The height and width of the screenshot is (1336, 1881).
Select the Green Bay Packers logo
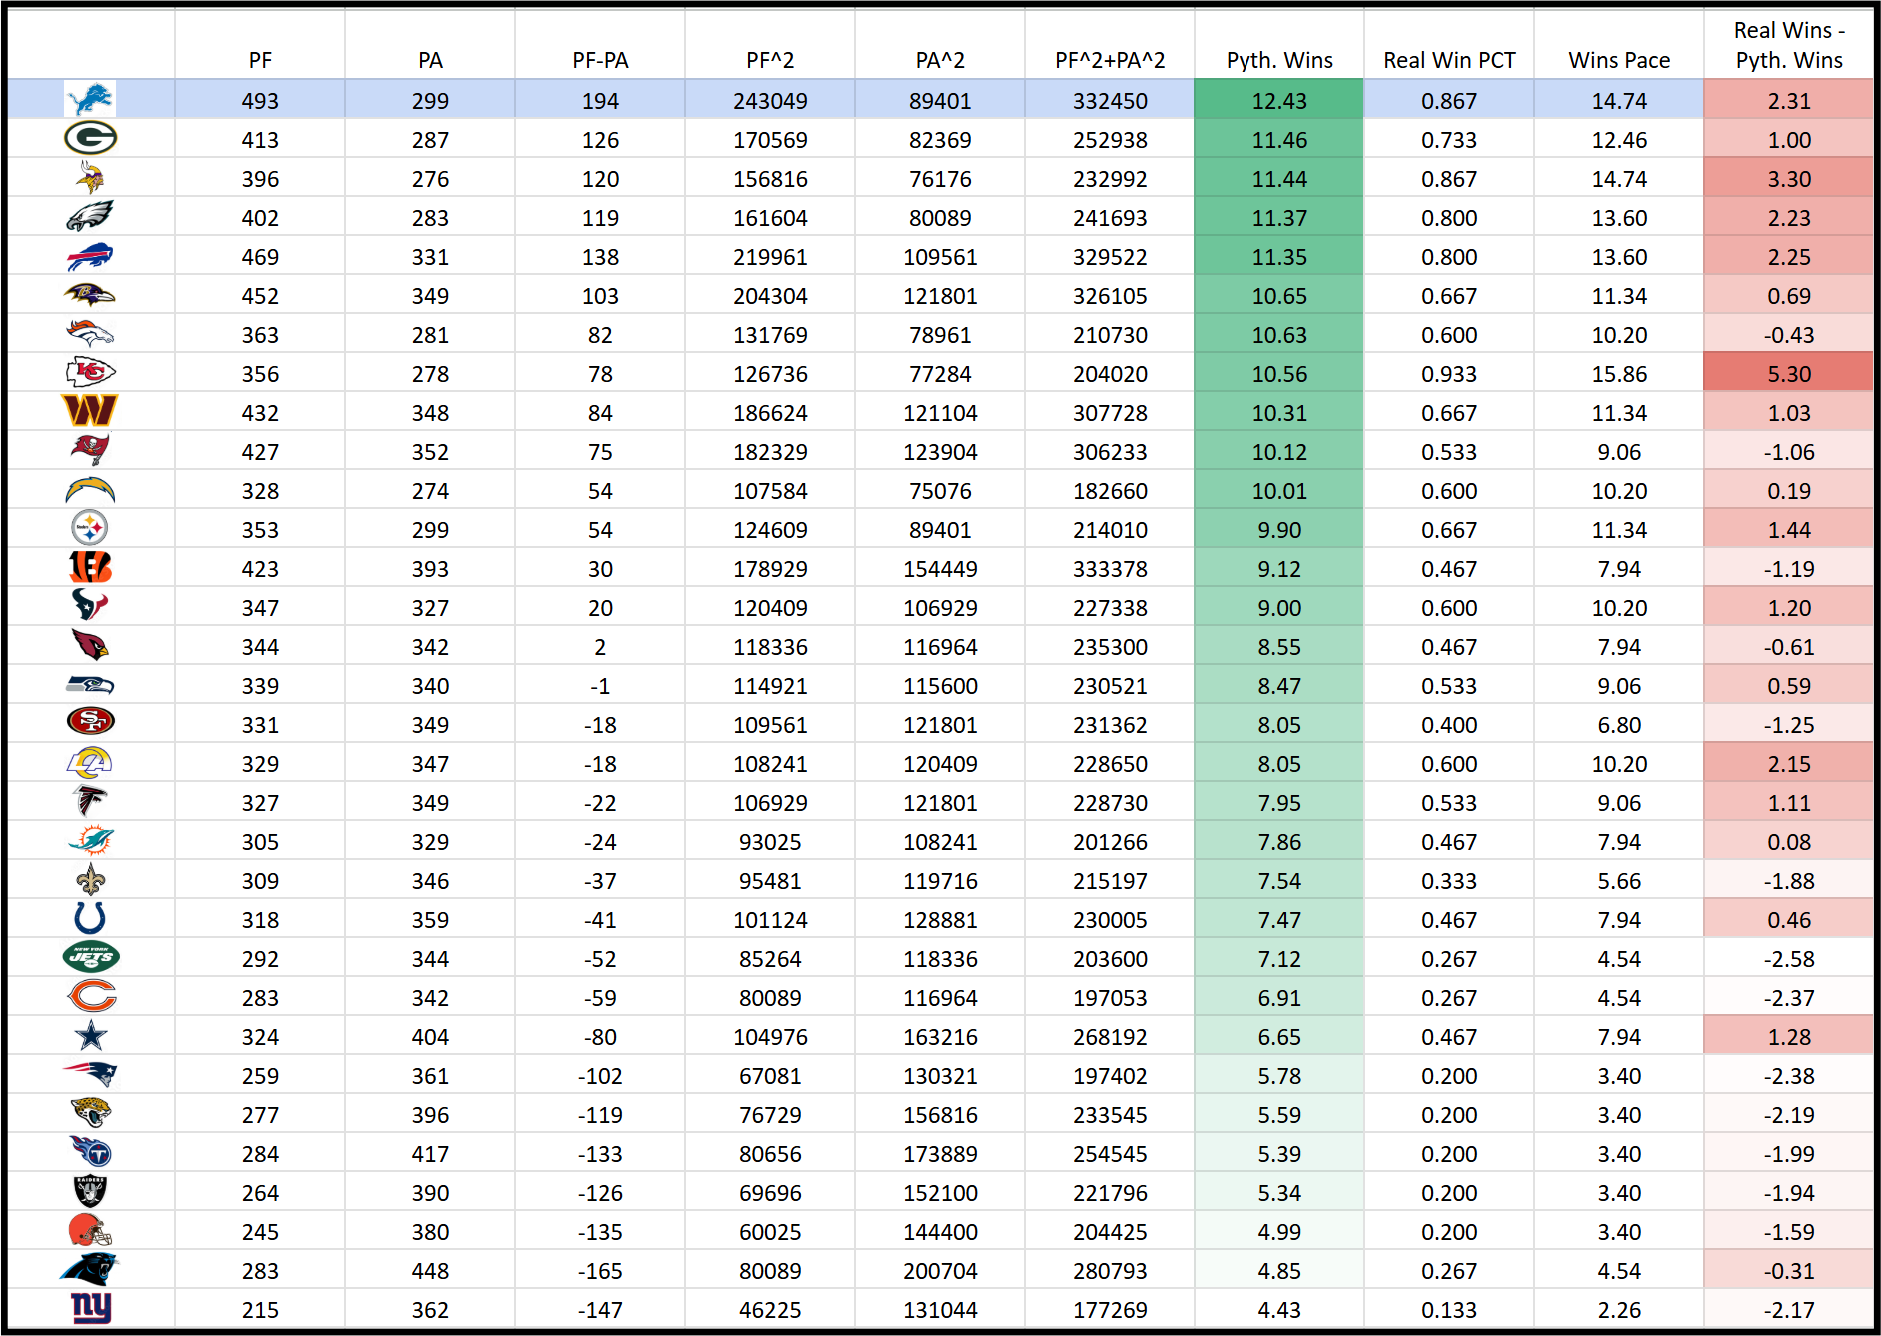pyautogui.click(x=90, y=138)
